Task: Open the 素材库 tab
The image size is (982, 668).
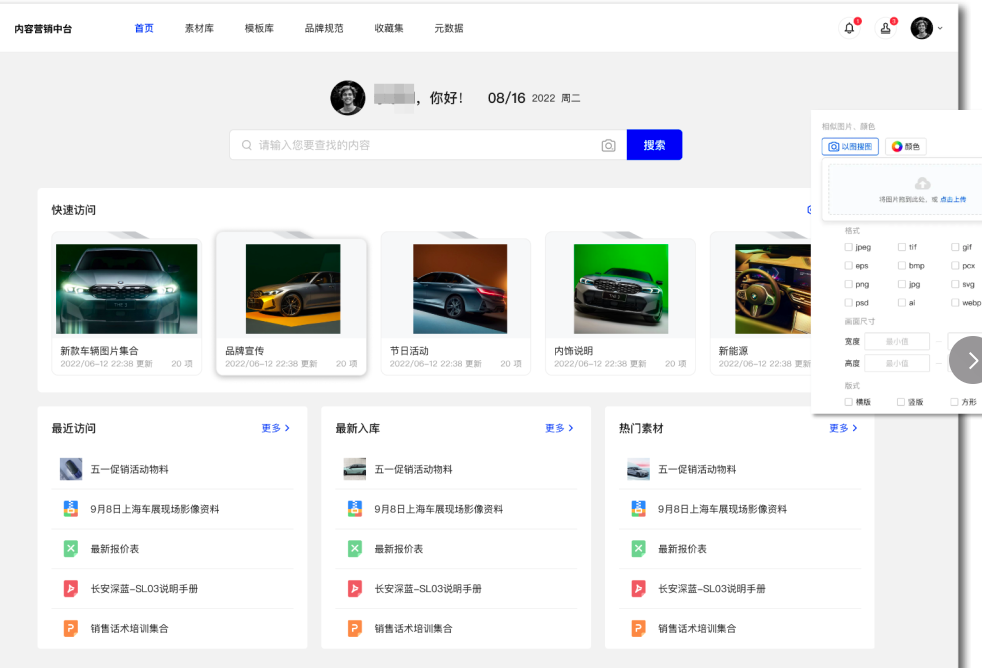Action: (199, 28)
